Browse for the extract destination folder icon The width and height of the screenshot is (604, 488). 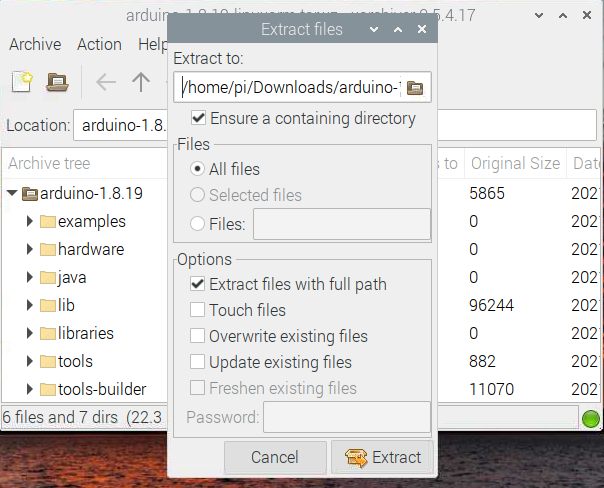[415, 87]
